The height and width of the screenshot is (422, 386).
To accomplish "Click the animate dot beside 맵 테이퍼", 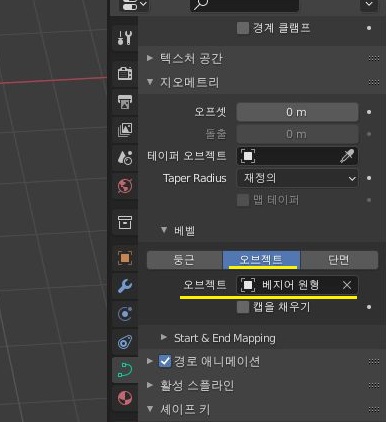I will 369,200.
